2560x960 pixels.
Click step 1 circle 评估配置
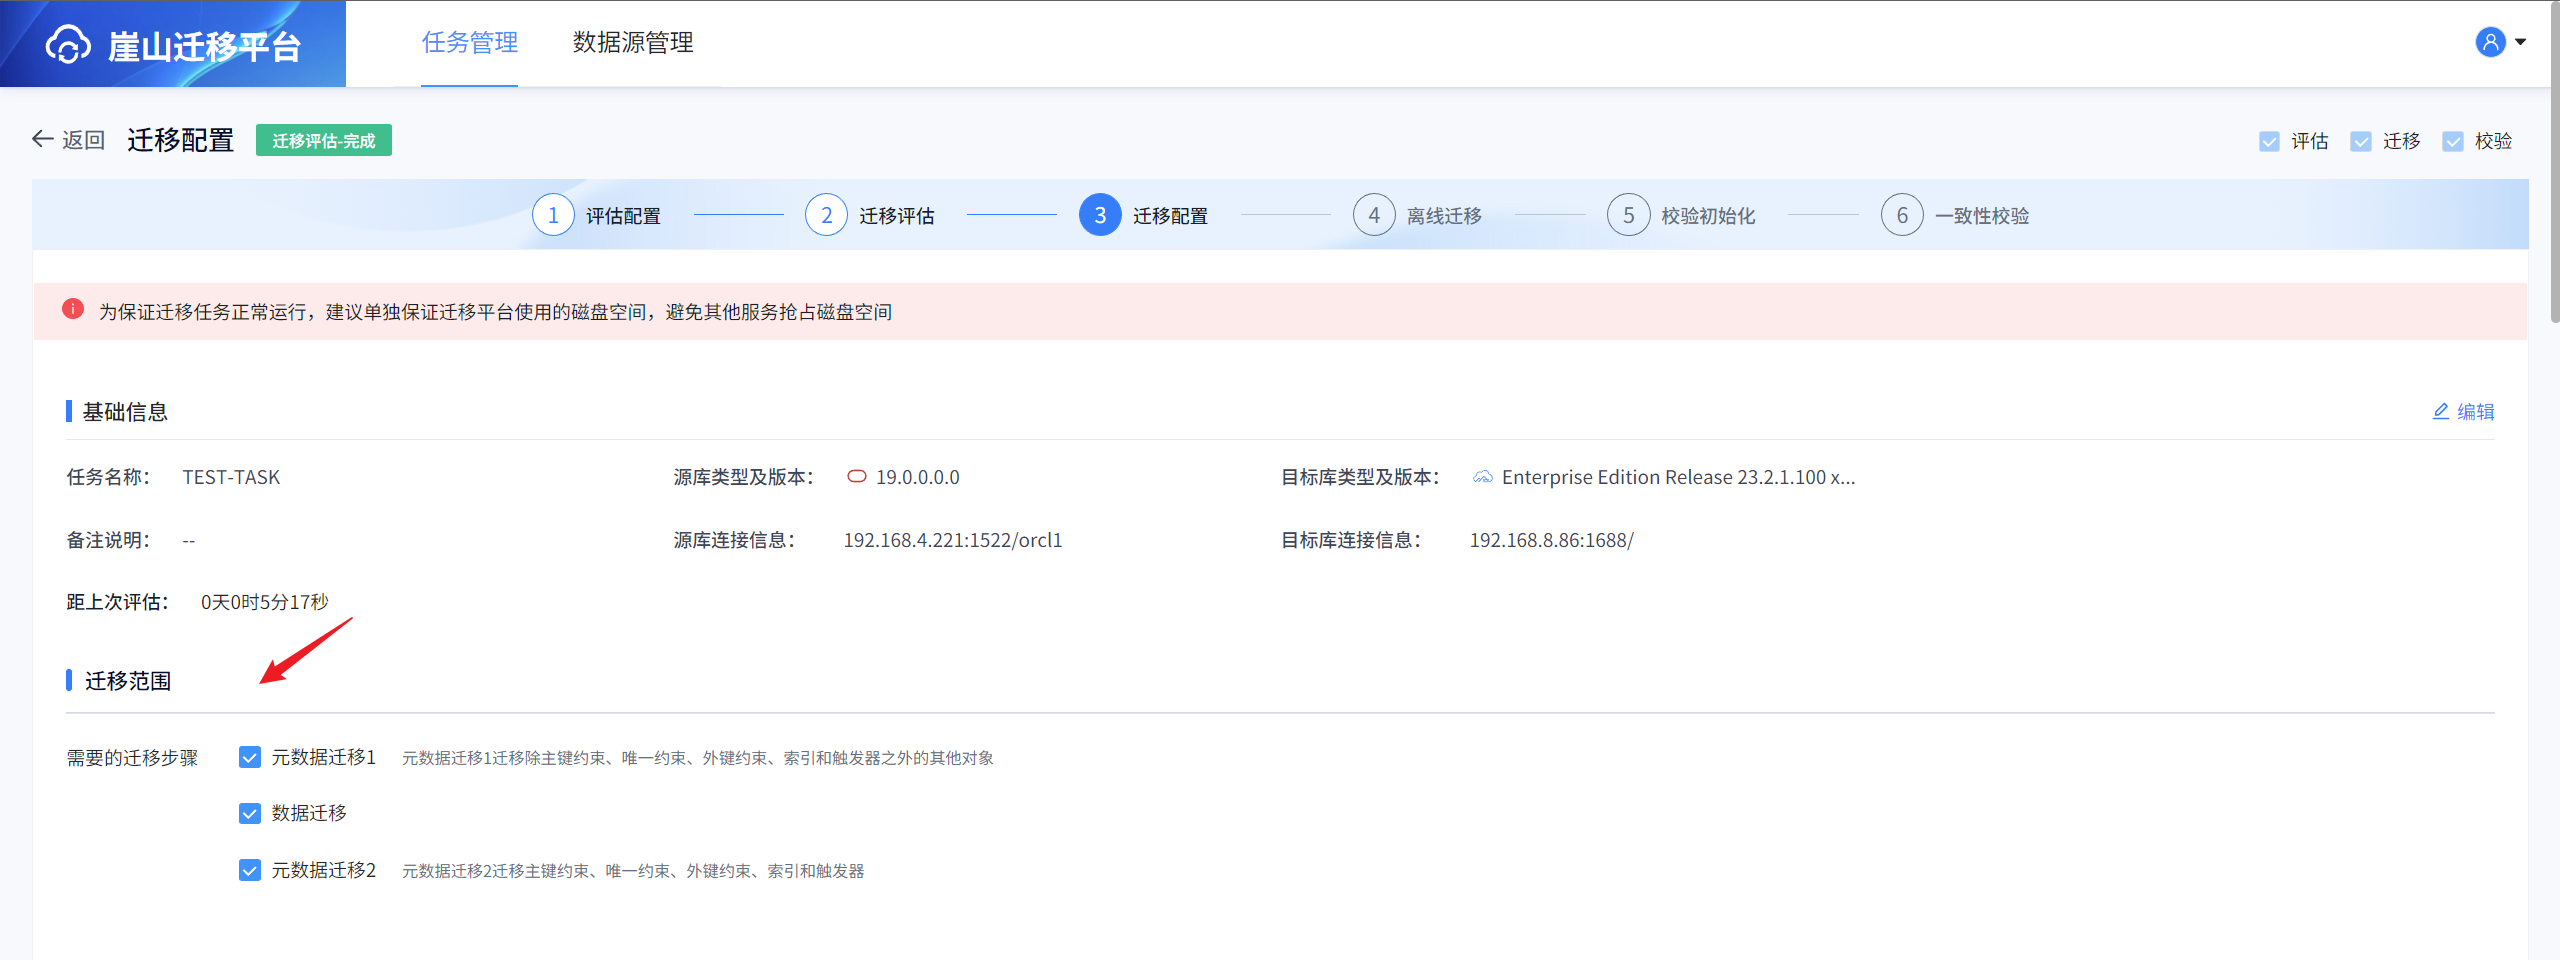coord(553,215)
